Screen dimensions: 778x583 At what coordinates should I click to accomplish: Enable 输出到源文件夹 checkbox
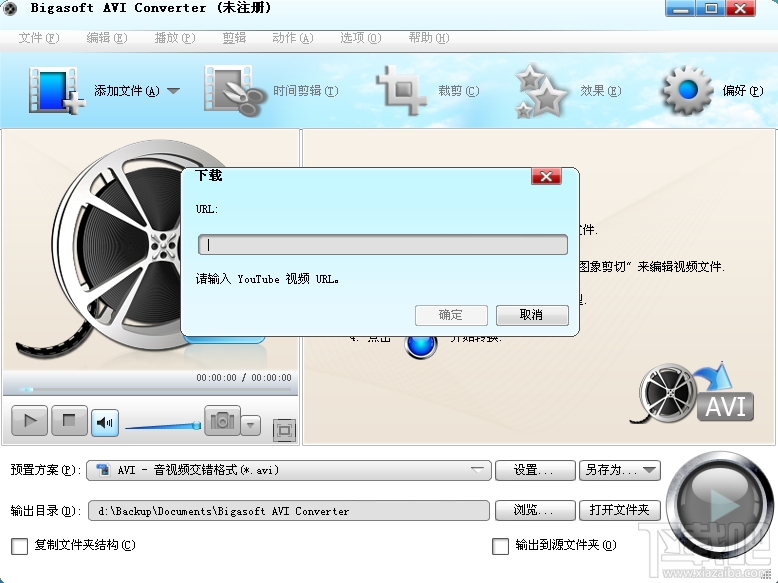click(500, 546)
